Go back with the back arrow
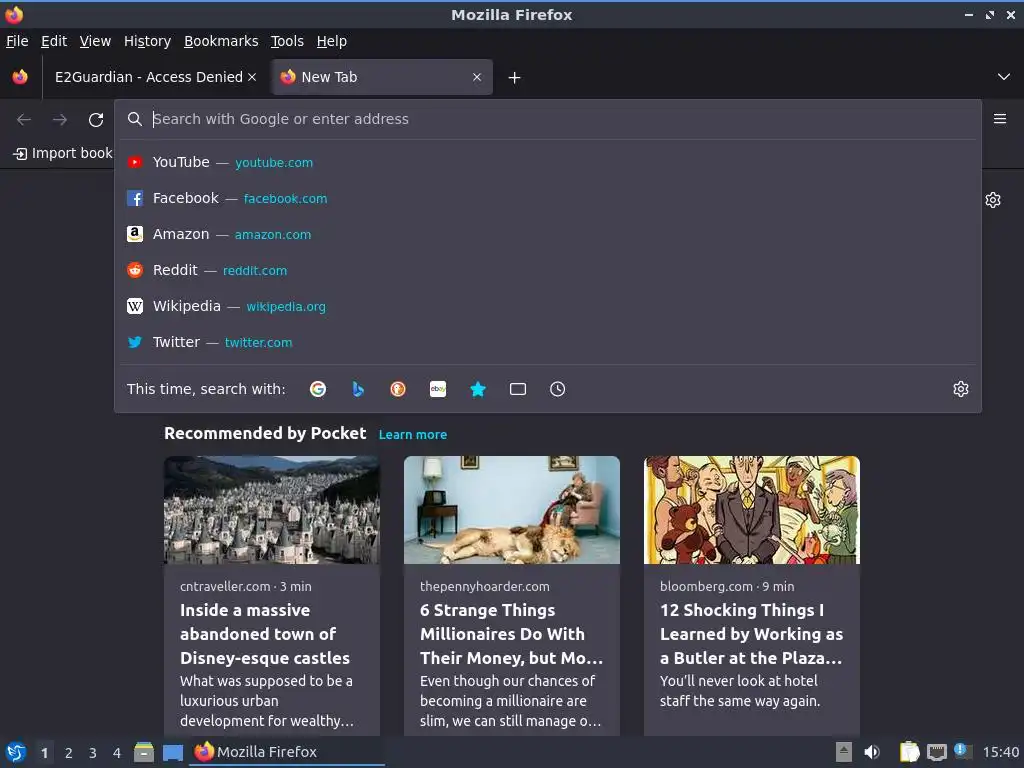The width and height of the screenshot is (1024, 768). [x=24, y=120]
